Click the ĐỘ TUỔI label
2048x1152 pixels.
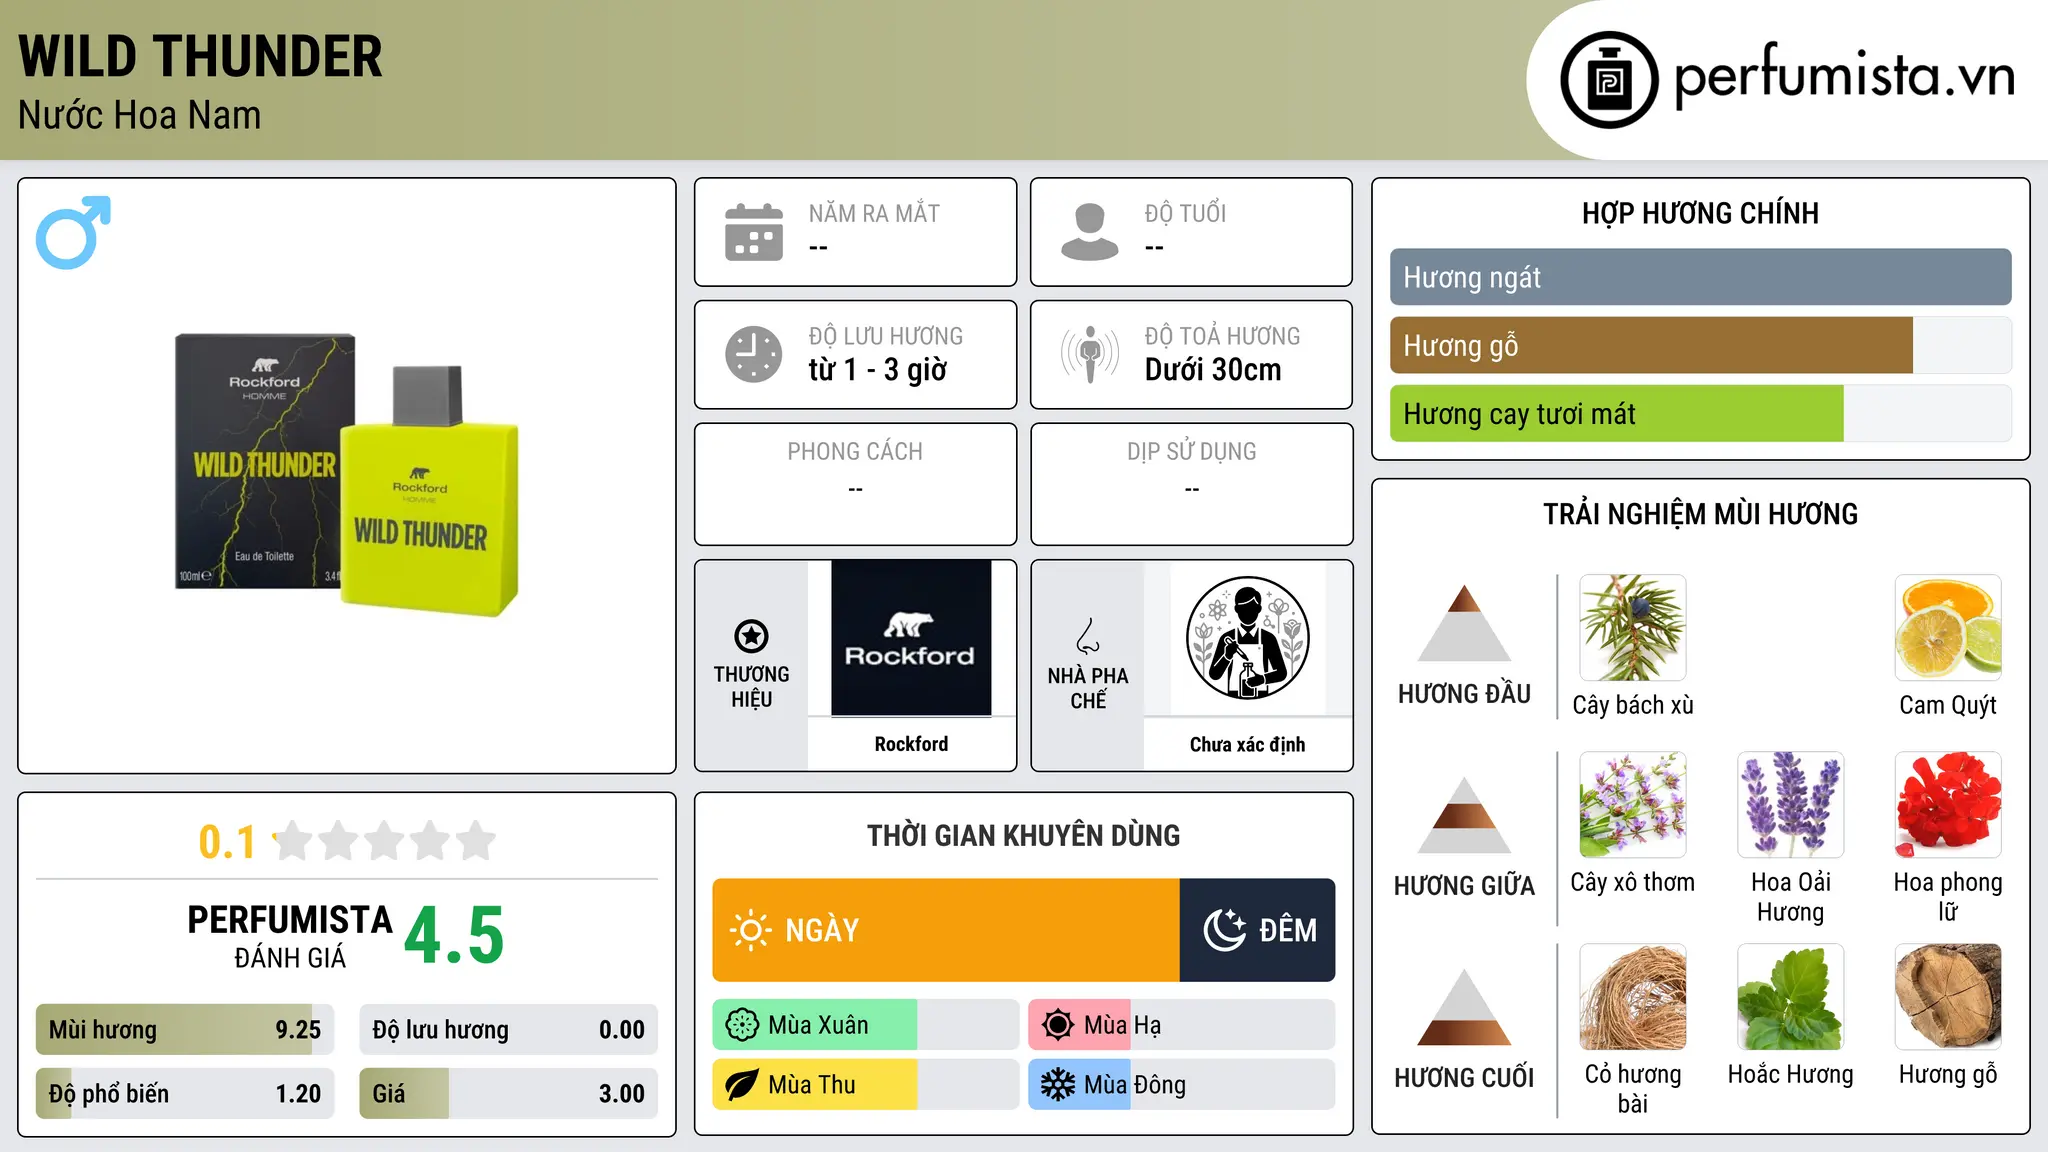[x=1185, y=213]
